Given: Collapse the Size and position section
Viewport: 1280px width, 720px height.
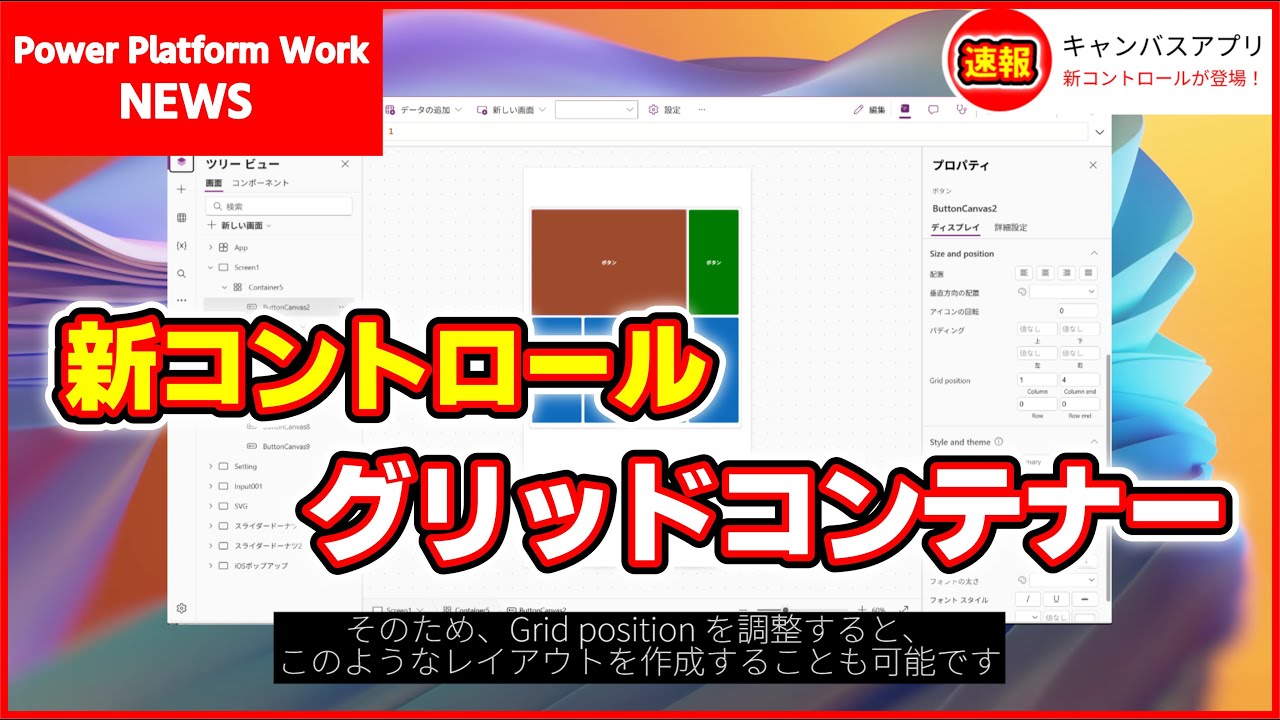Looking at the screenshot, I should pos(1093,254).
